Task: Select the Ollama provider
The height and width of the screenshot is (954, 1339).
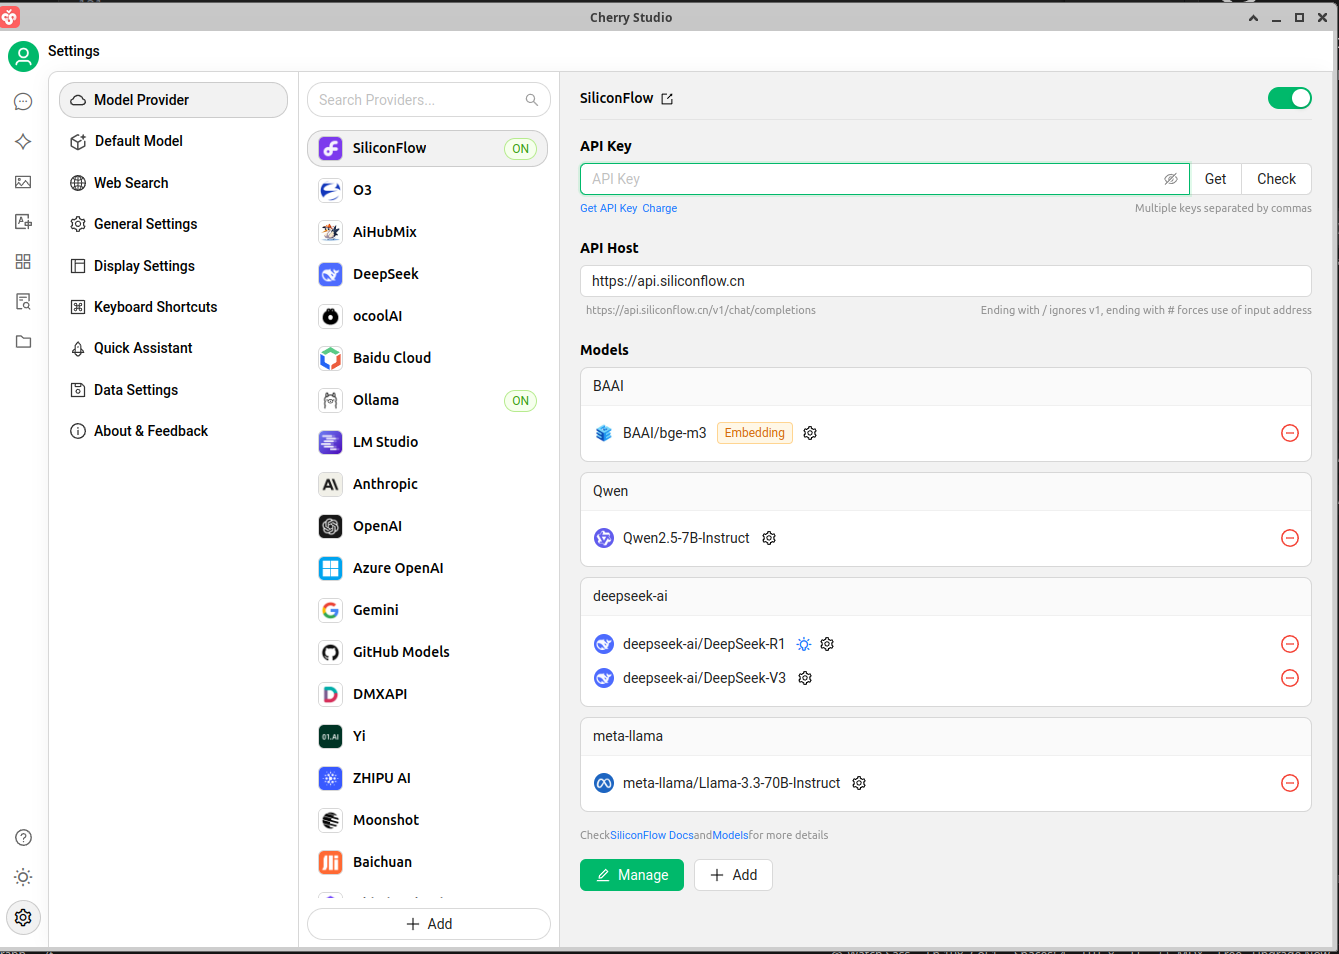Action: [428, 400]
